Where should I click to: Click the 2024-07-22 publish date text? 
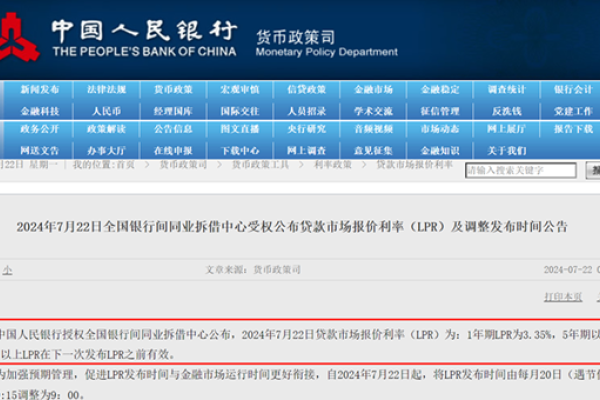(568, 270)
